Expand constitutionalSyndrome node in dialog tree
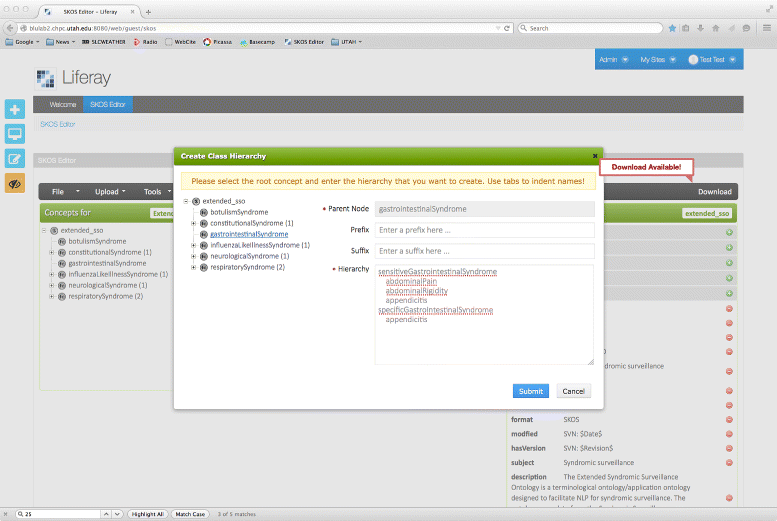 pos(193,223)
